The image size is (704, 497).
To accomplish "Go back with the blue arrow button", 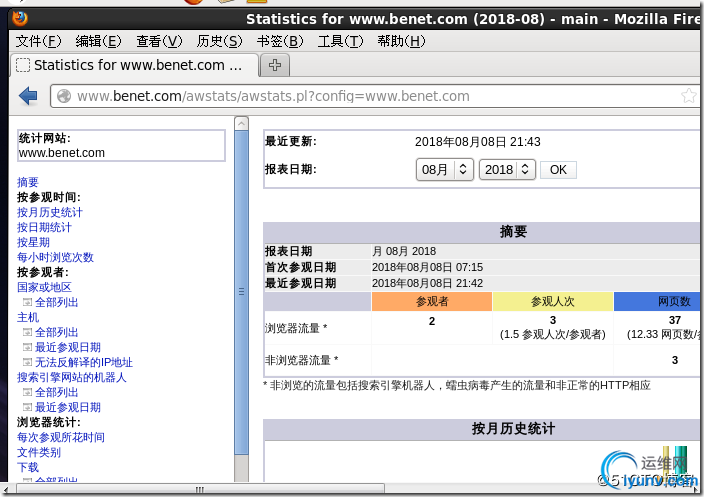I will (x=28, y=96).
